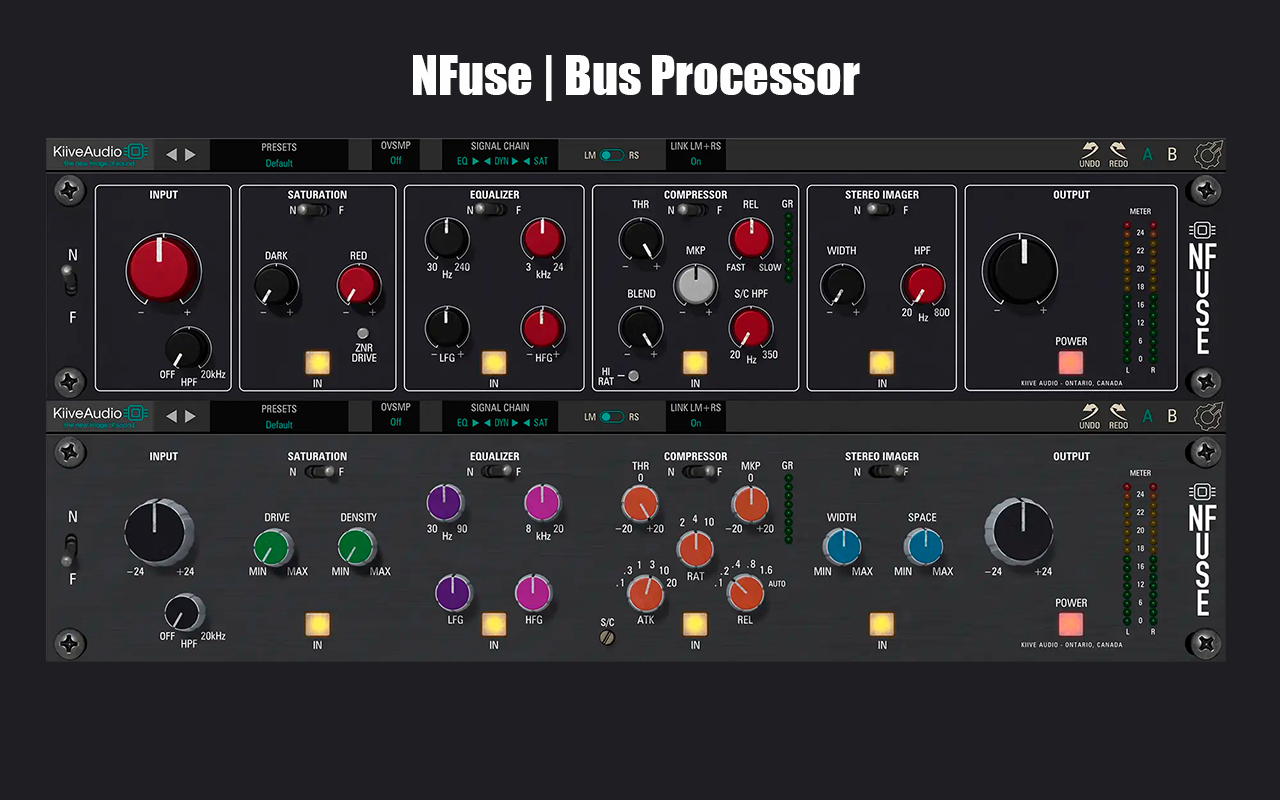Toggle the POWER button in upper instance
Image resolution: width=1280 pixels, height=800 pixels.
click(1071, 362)
